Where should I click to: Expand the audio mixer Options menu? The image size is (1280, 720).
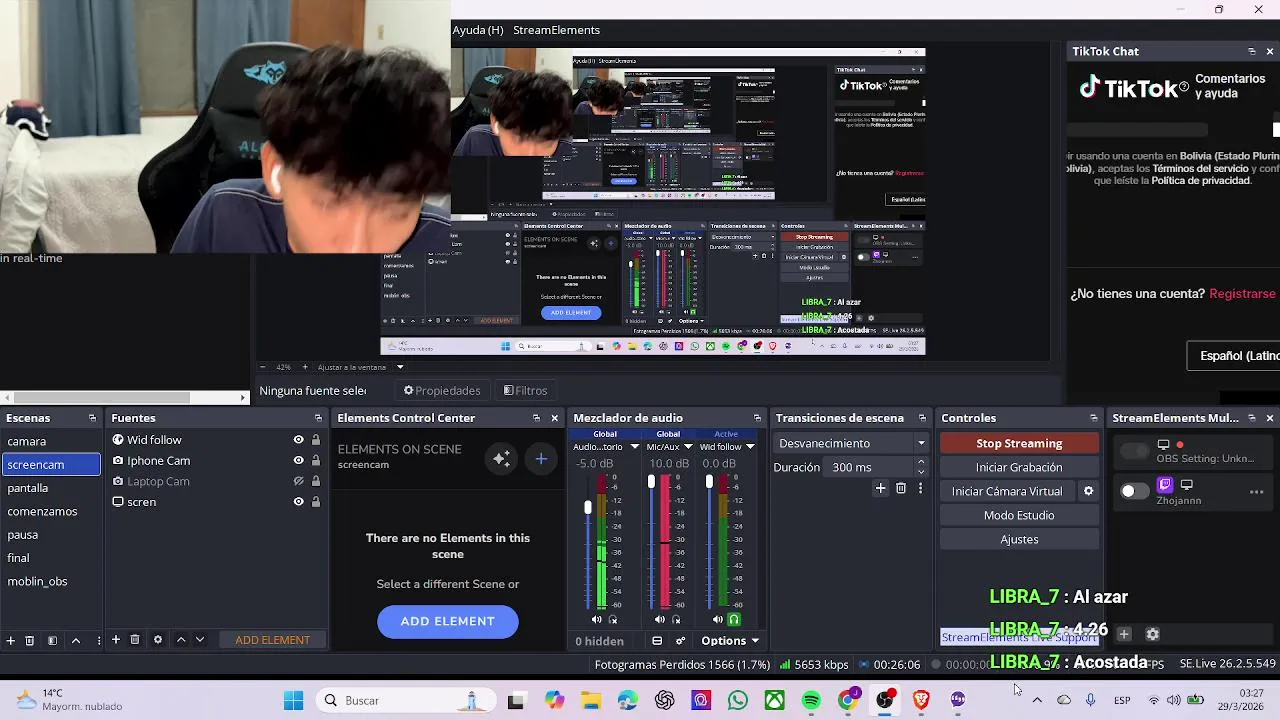click(x=730, y=641)
